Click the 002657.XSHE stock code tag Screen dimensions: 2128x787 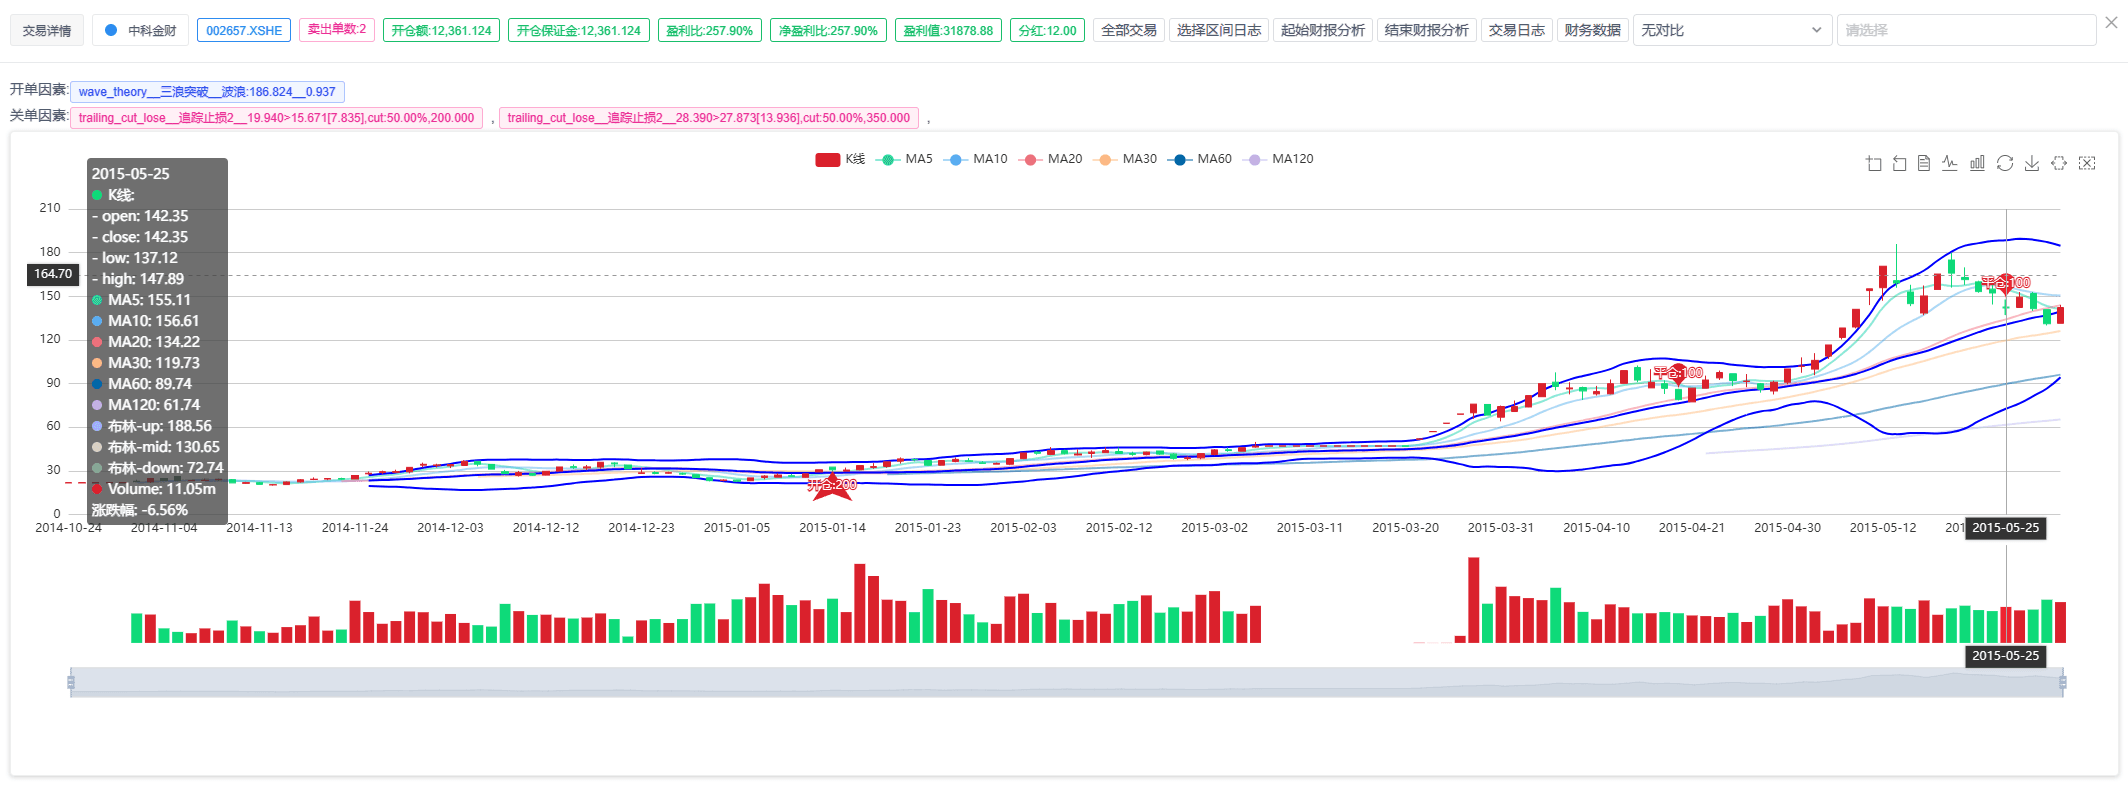point(244,31)
